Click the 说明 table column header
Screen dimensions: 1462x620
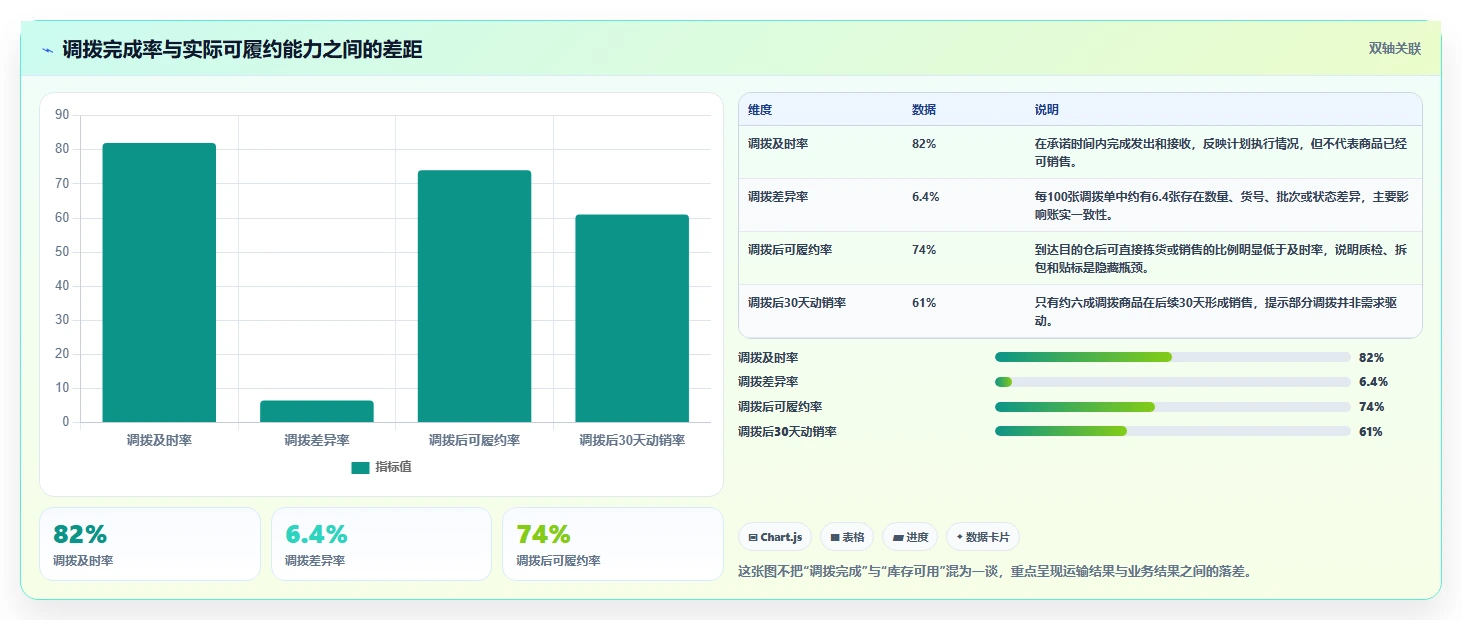[x=1047, y=110]
